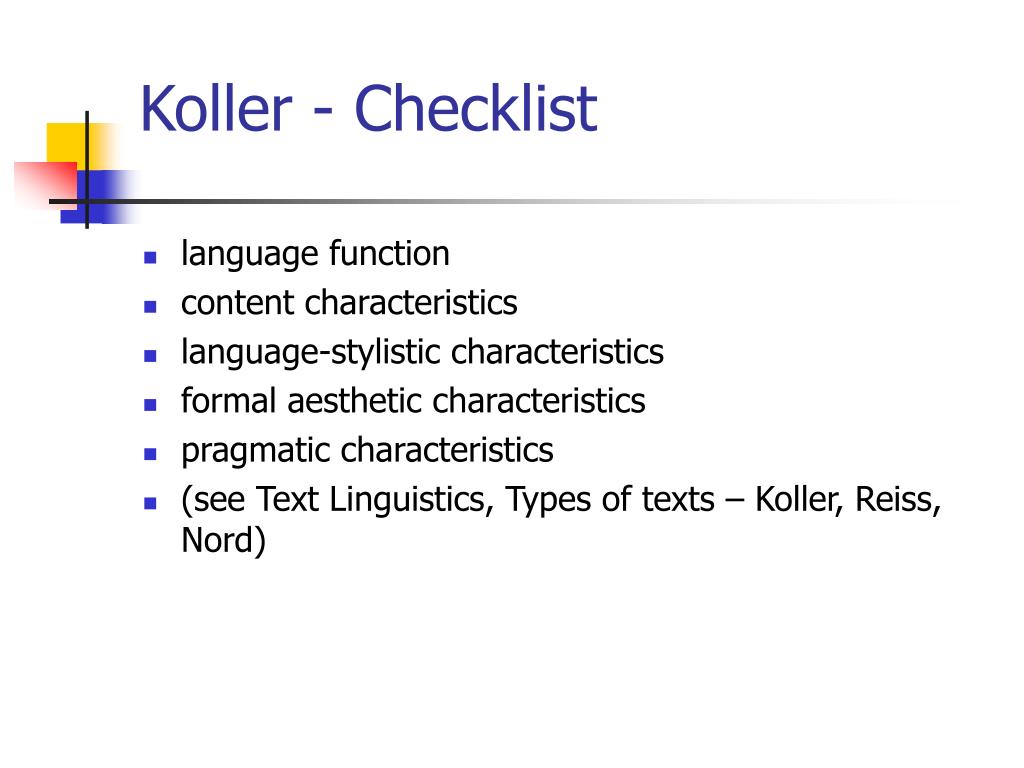Click the word 'Checklist' in the title
Image resolution: width=1024 pixels, height=768 pixels.
[x=475, y=108]
